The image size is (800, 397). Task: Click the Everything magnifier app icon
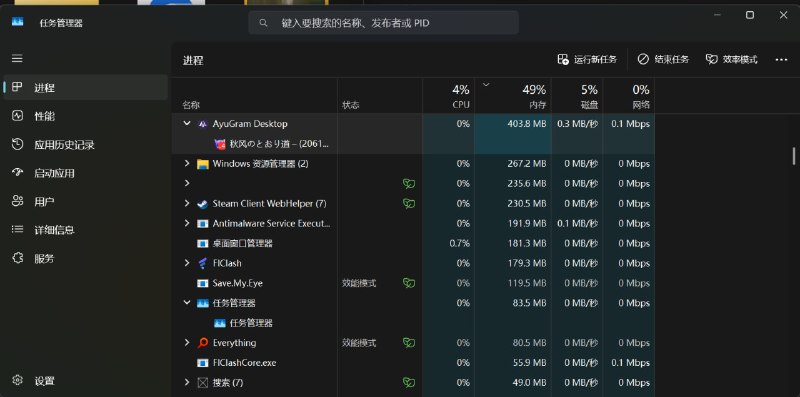(203, 343)
